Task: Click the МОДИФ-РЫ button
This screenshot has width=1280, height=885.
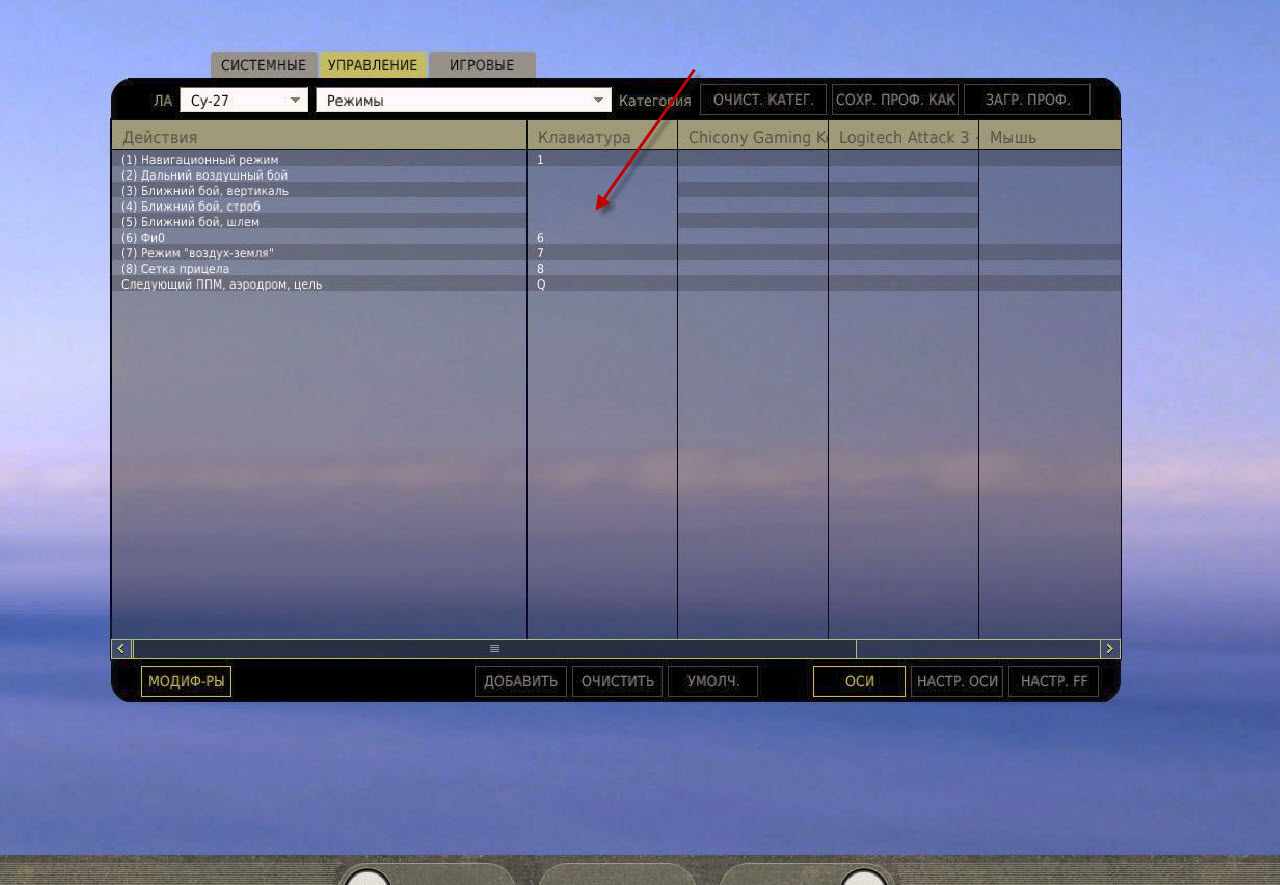Action: (x=186, y=682)
